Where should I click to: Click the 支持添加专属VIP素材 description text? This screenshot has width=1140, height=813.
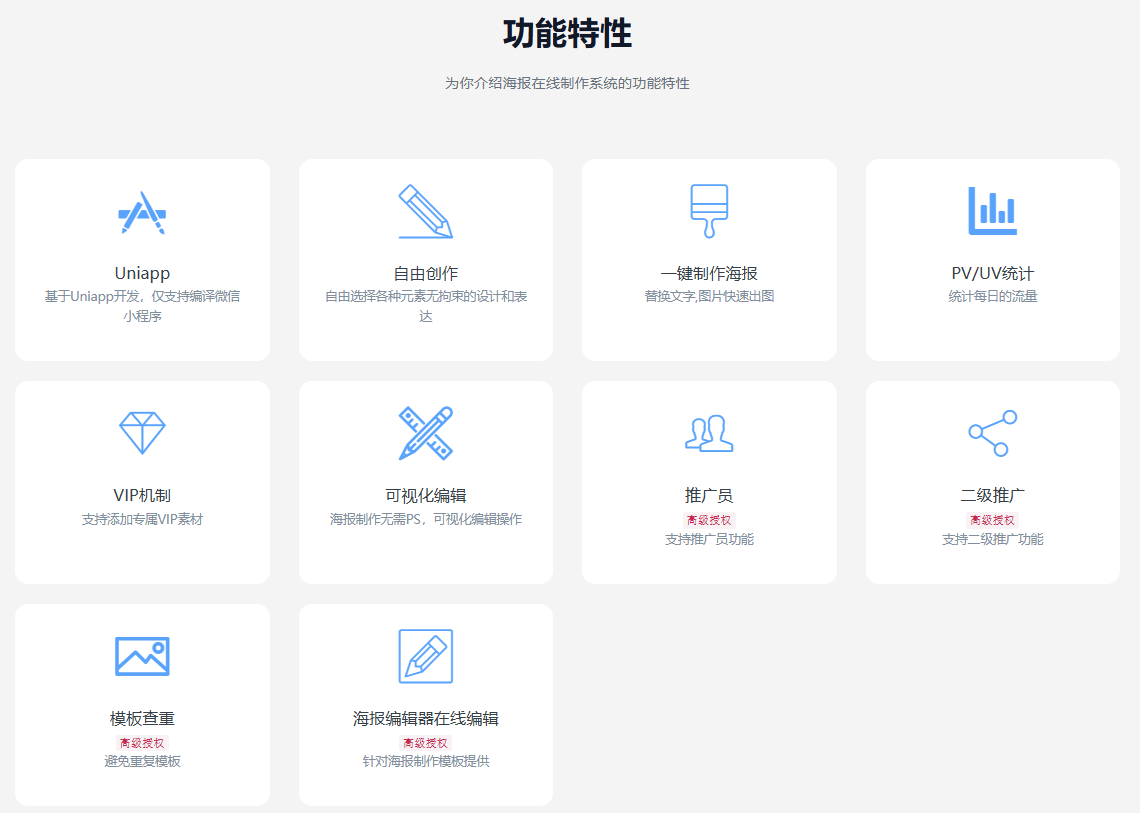[142, 519]
